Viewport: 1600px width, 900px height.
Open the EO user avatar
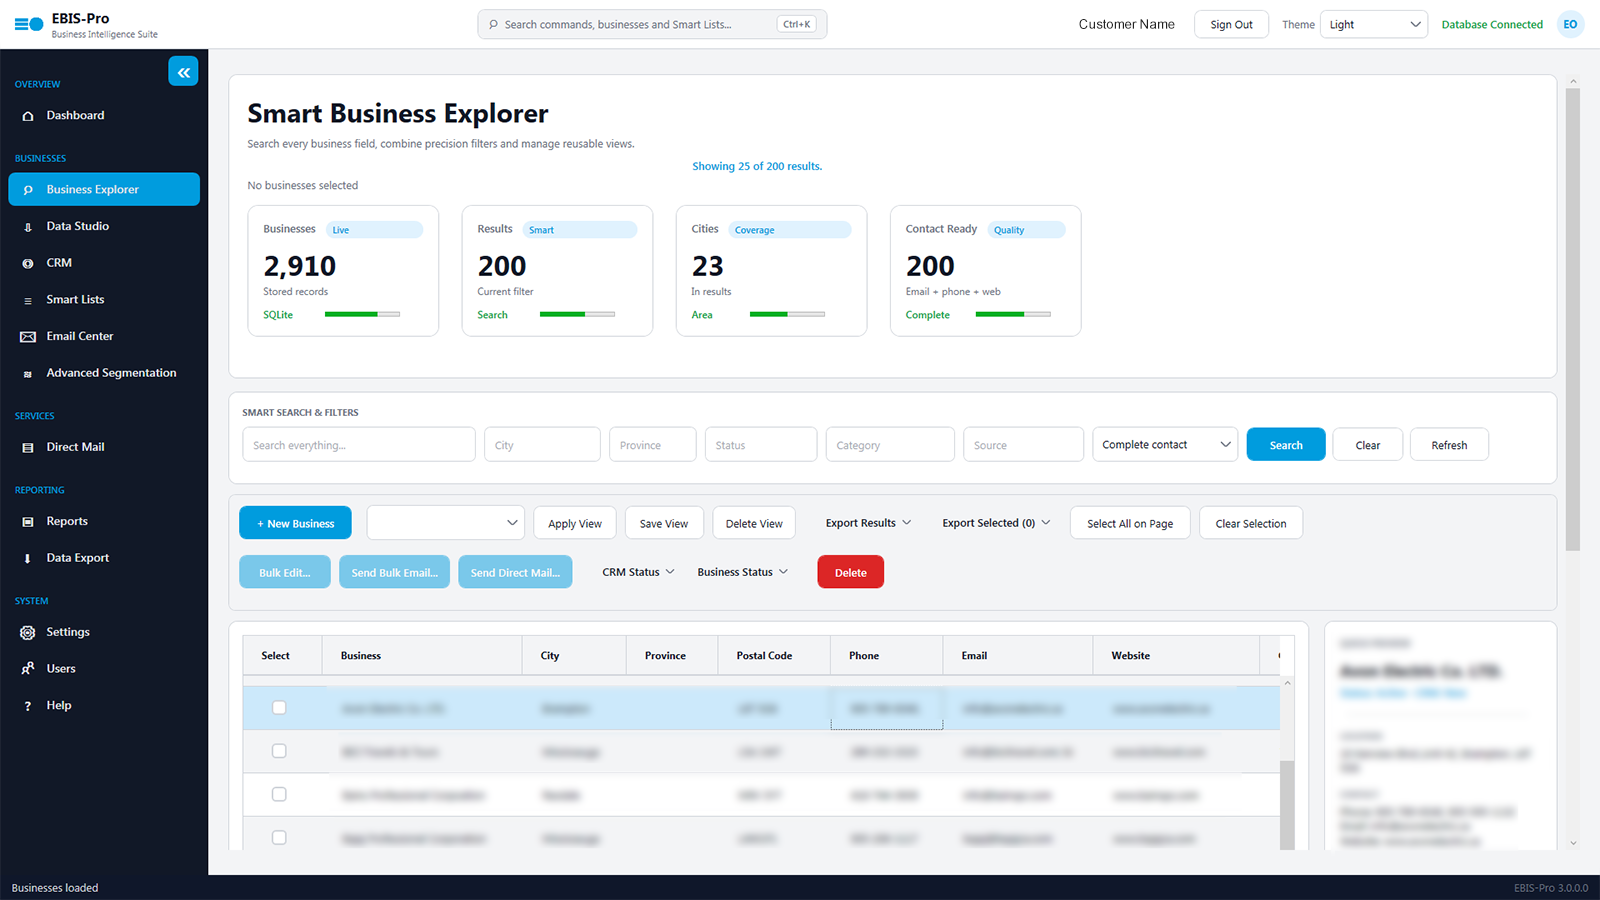[x=1570, y=24]
